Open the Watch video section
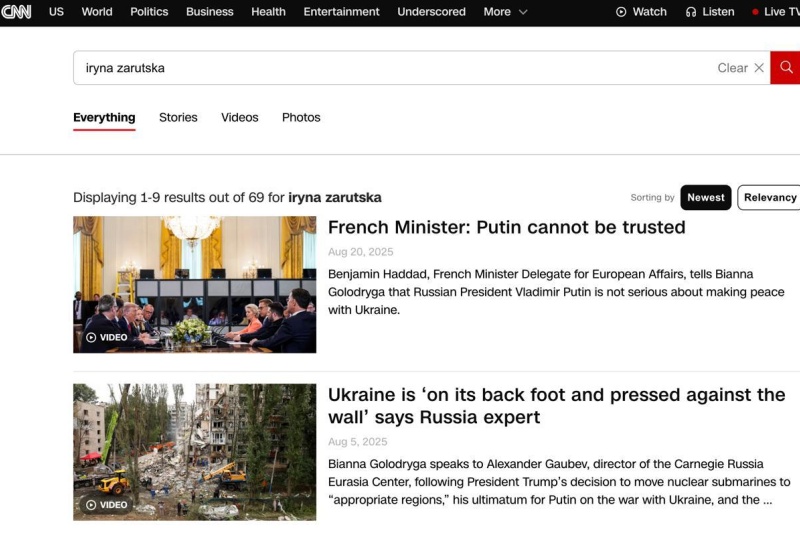Image resolution: width=800 pixels, height=535 pixels. [641, 12]
